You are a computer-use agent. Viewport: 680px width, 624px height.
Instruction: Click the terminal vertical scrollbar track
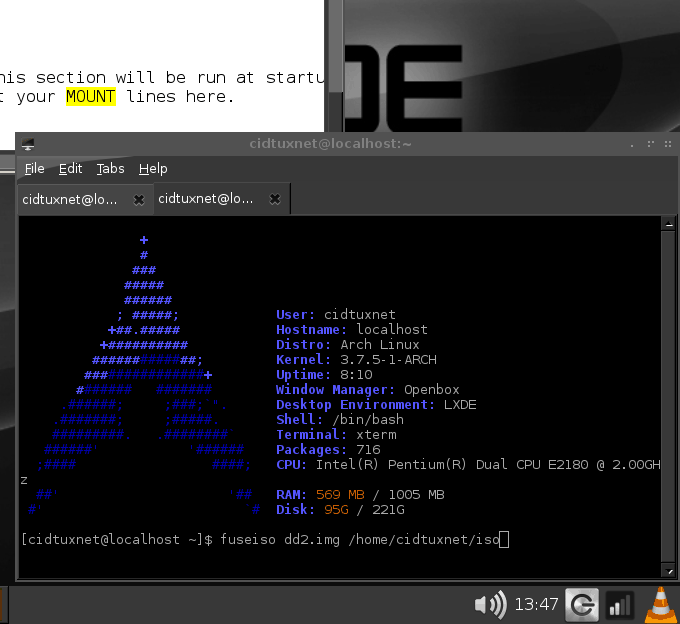668,397
